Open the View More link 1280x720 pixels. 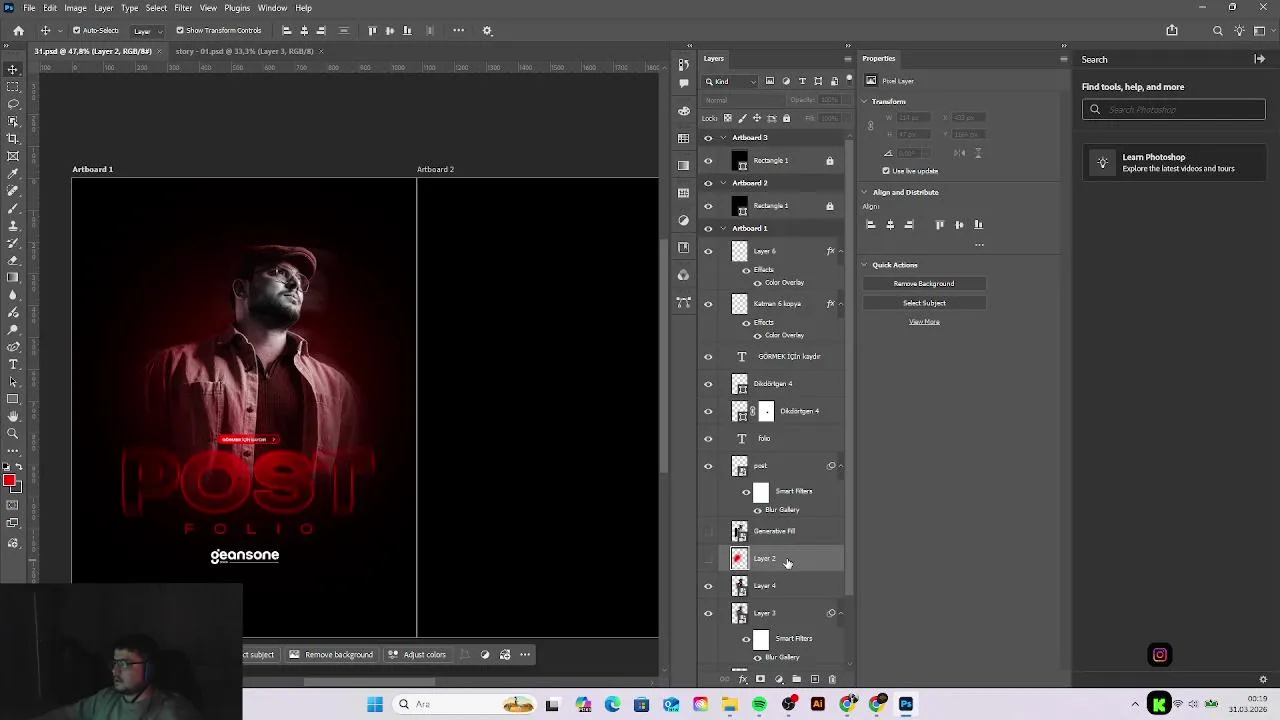[x=924, y=322]
